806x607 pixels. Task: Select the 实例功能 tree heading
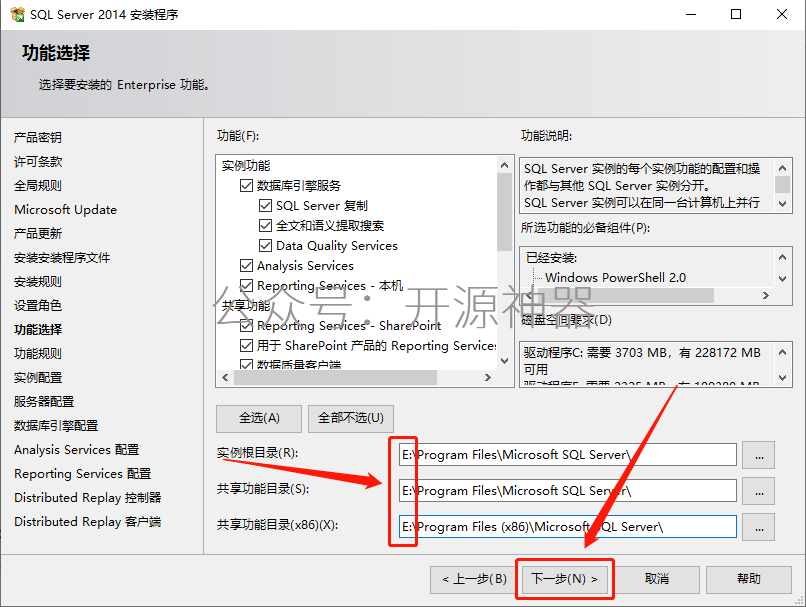[x=246, y=165]
